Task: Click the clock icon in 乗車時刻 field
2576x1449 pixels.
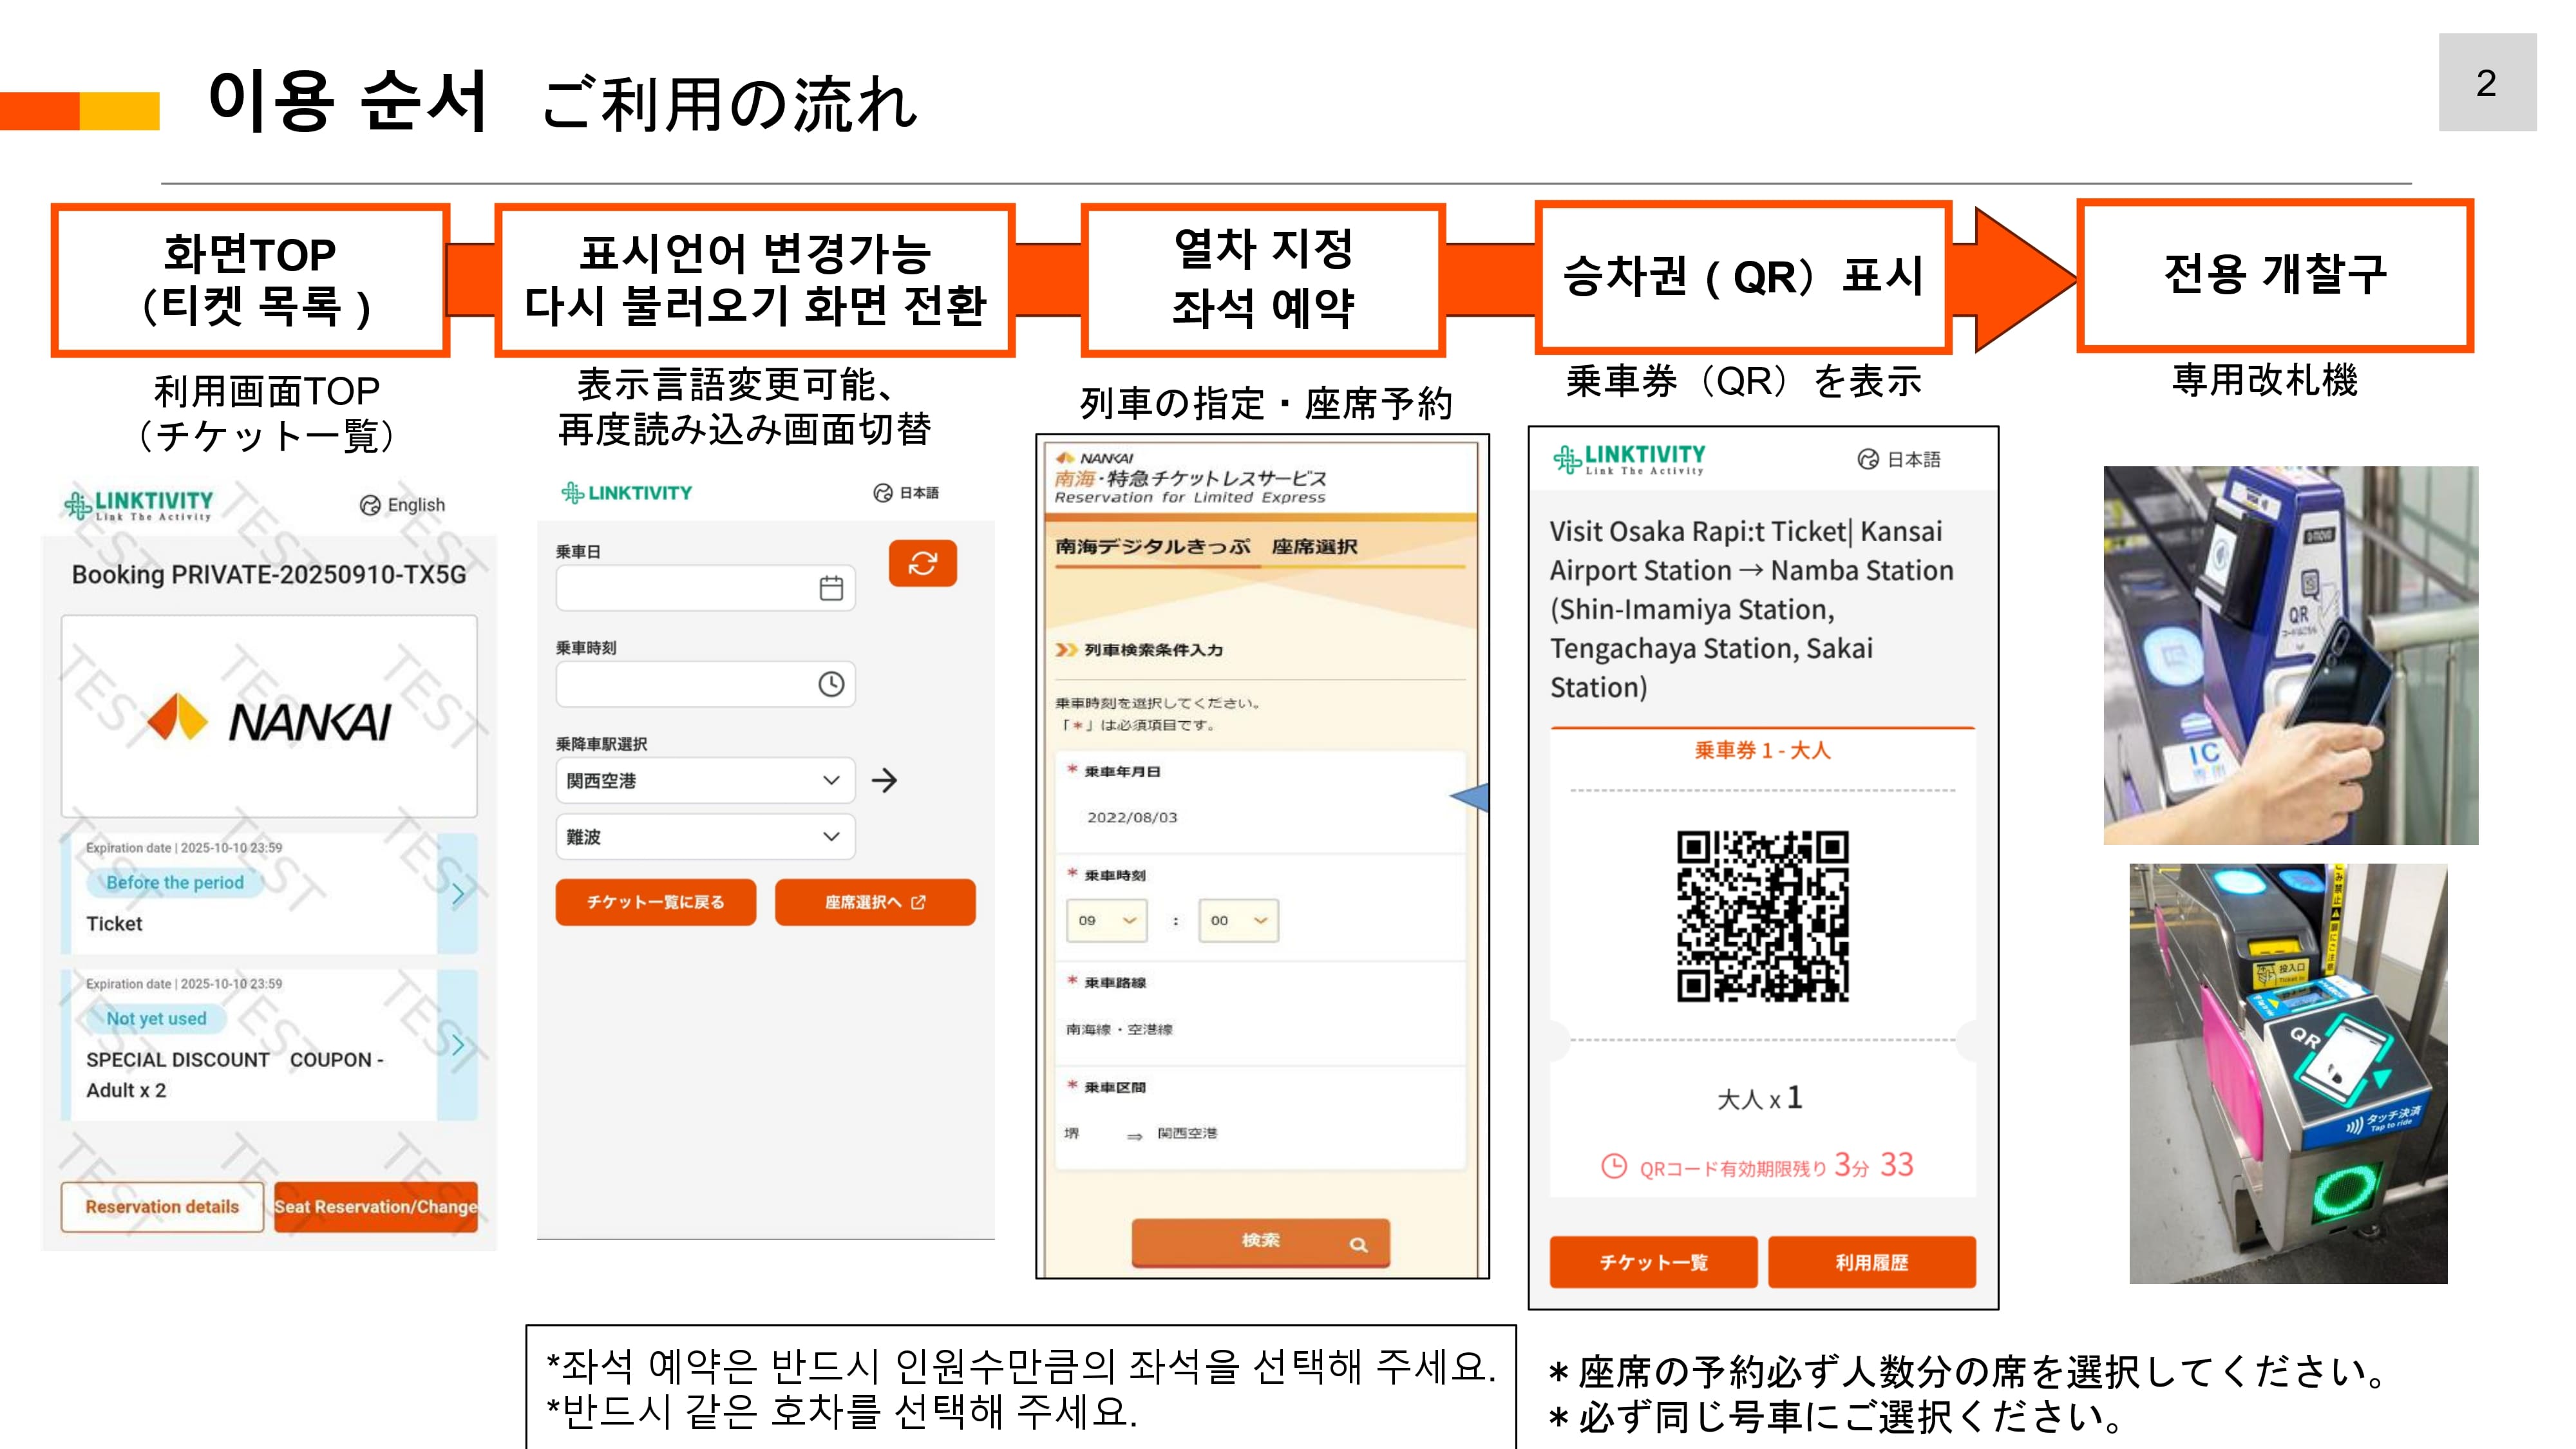Action: point(831,684)
